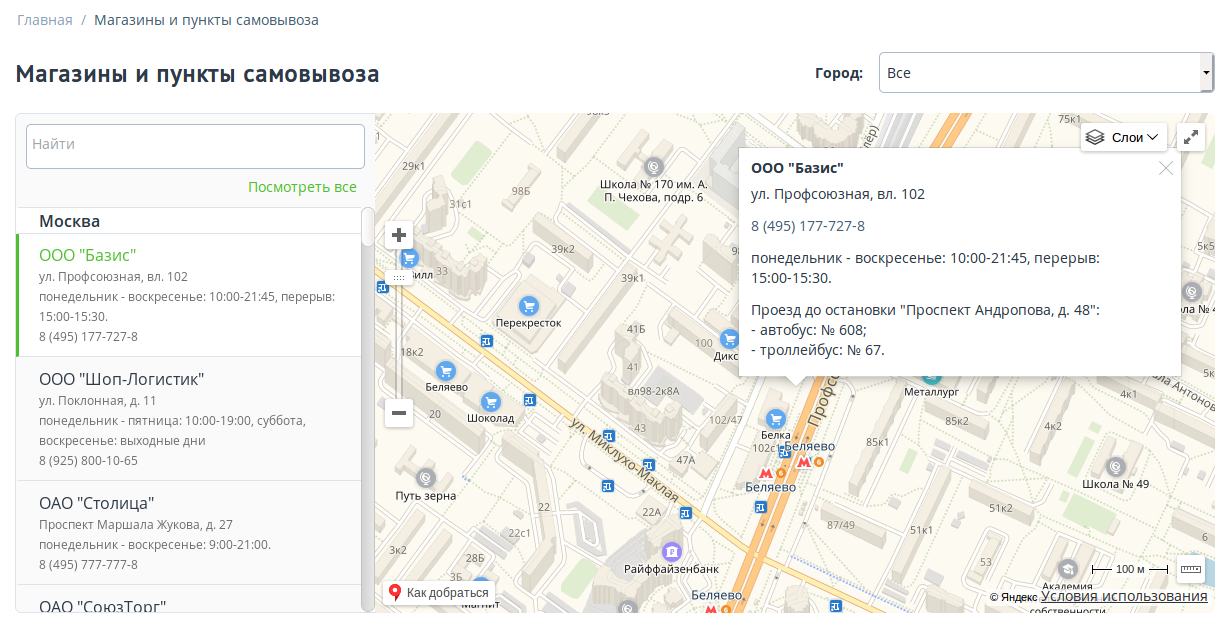Close the ООО "Базис" info balloon
This screenshot has width=1225, height=630.
1165,168
